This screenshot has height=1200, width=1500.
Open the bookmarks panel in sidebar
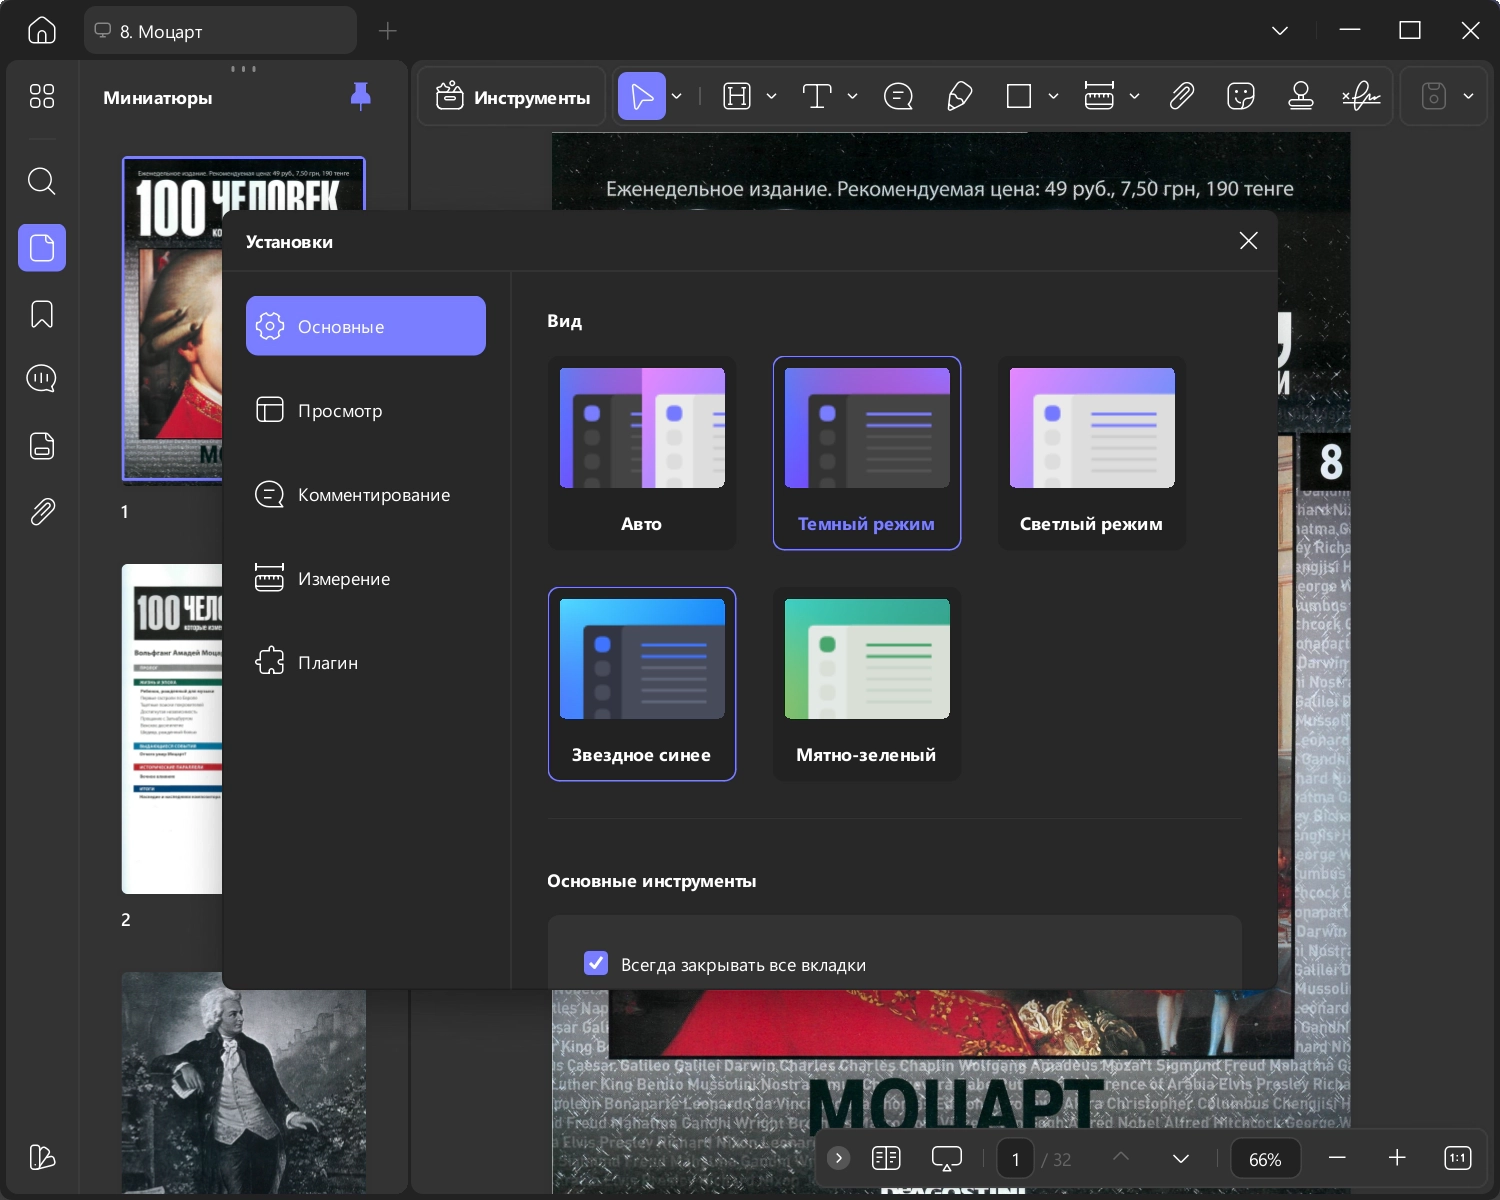click(x=41, y=314)
